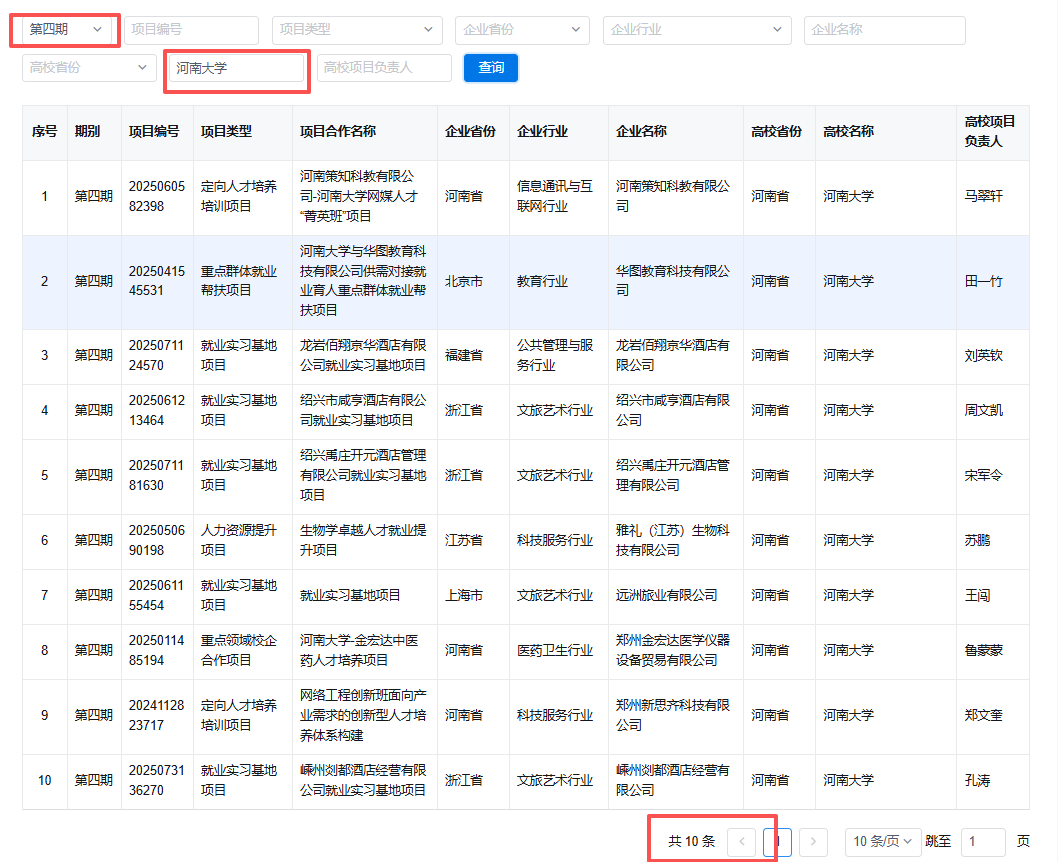Click 福建省 in the 企业省份 column

pyautogui.click(x=464, y=355)
